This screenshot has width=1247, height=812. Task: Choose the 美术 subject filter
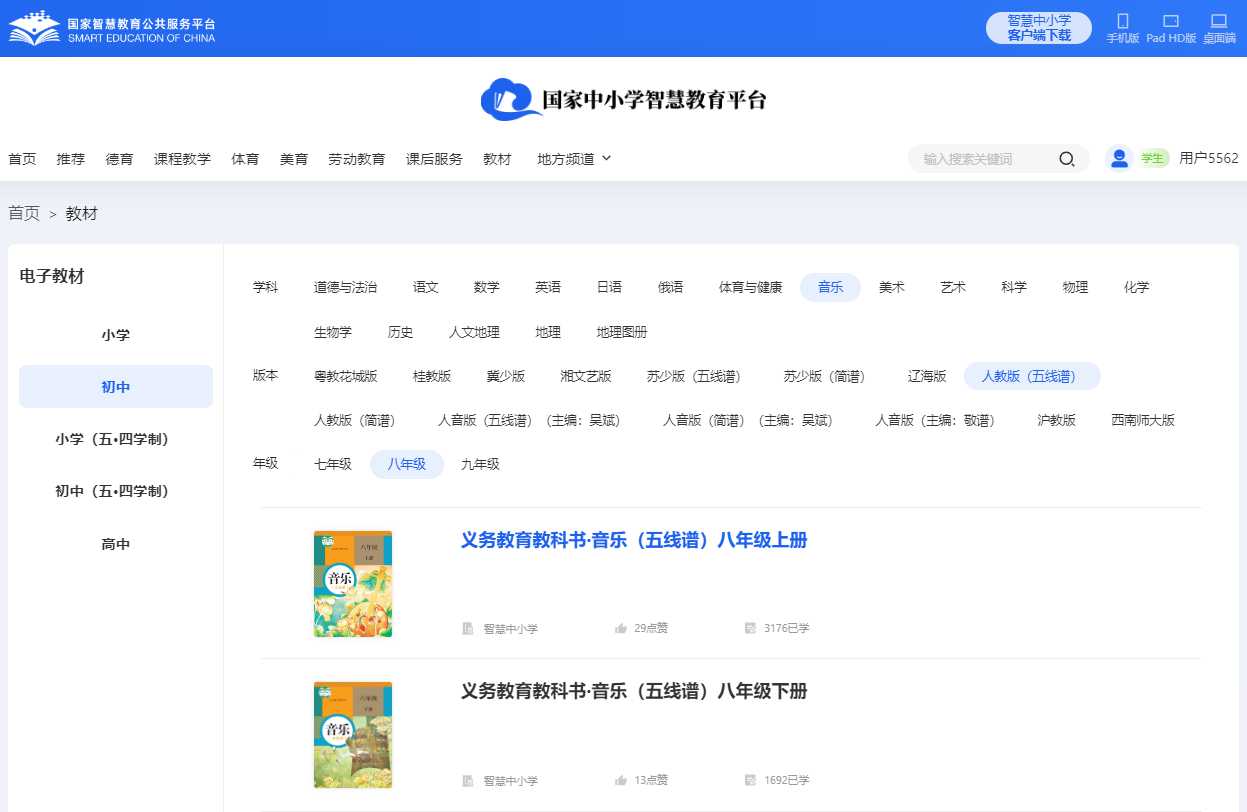[x=891, y=287]
